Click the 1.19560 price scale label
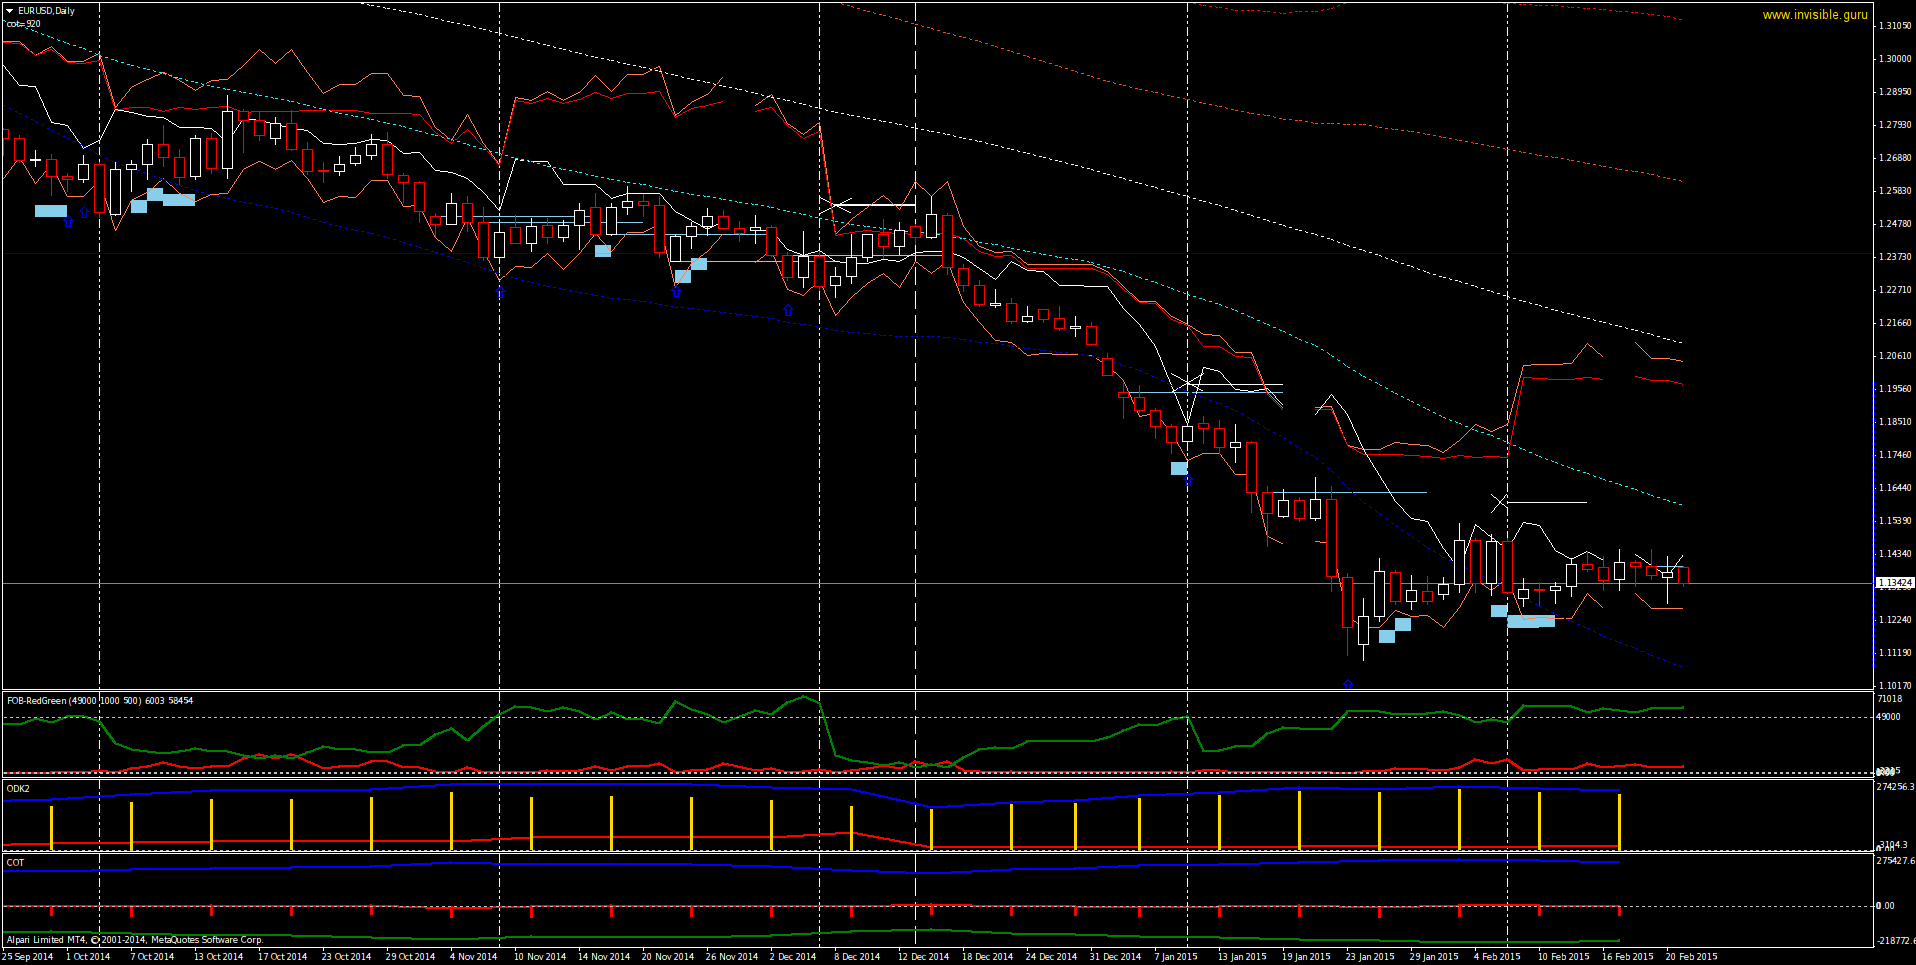Image resolution: width=1916 pixels, height=965 pixels. (x=1895, y=389)
